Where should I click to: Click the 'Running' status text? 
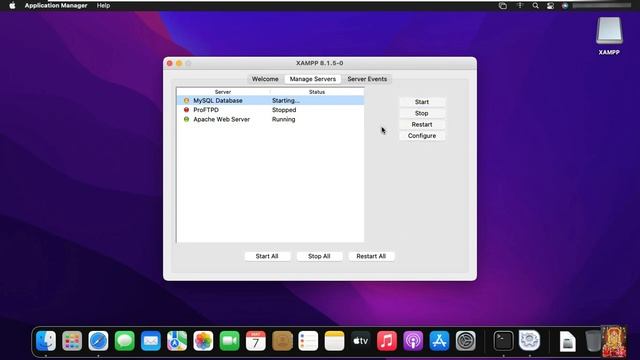click(x=284, y=119)
